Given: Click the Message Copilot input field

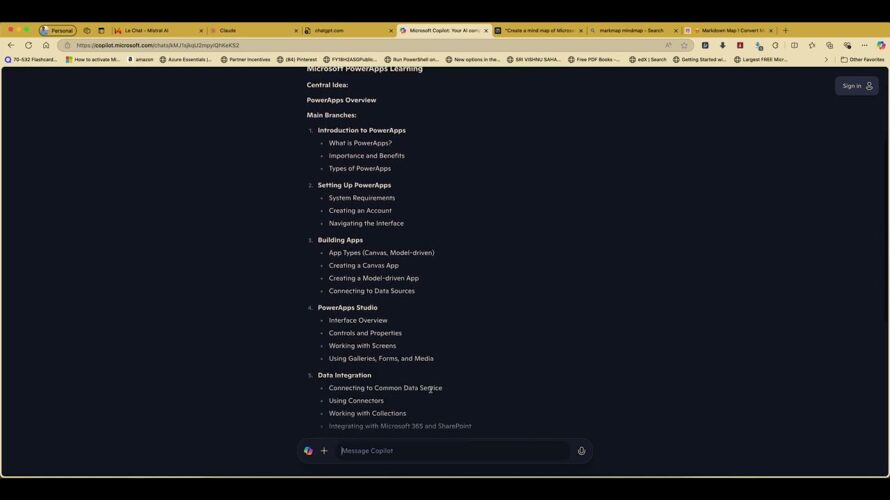Looking at the screenshot, I should tap(454, 451).
